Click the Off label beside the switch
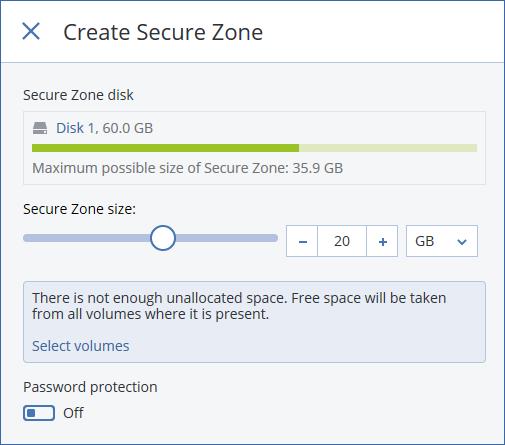Viewport: 505px width, 445px height. (73, 413)
